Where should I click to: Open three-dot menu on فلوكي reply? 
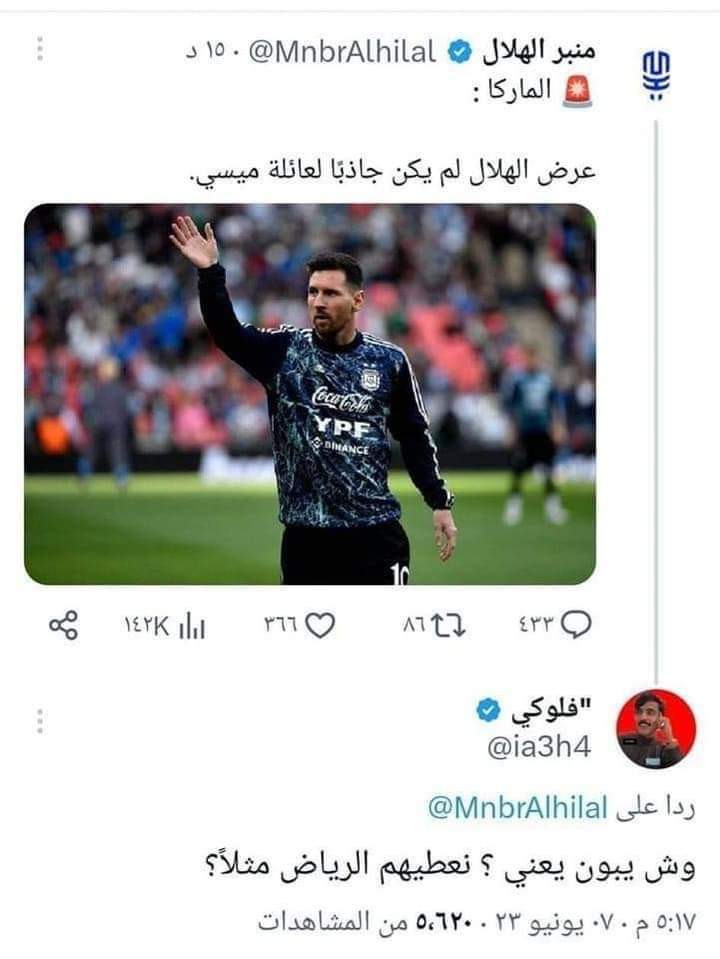point(40,721)
